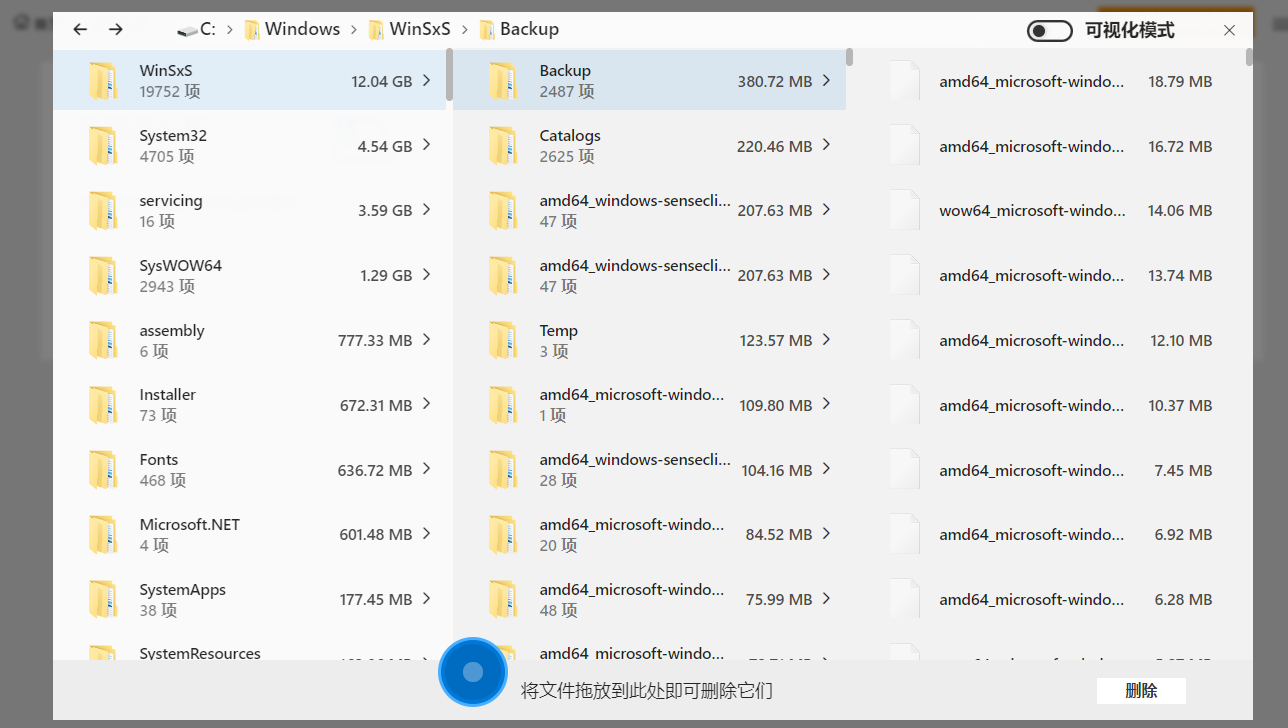Click the 777.33 MB size value
Viewport: 1288px width, 728px height.
(x=375, y=341)
